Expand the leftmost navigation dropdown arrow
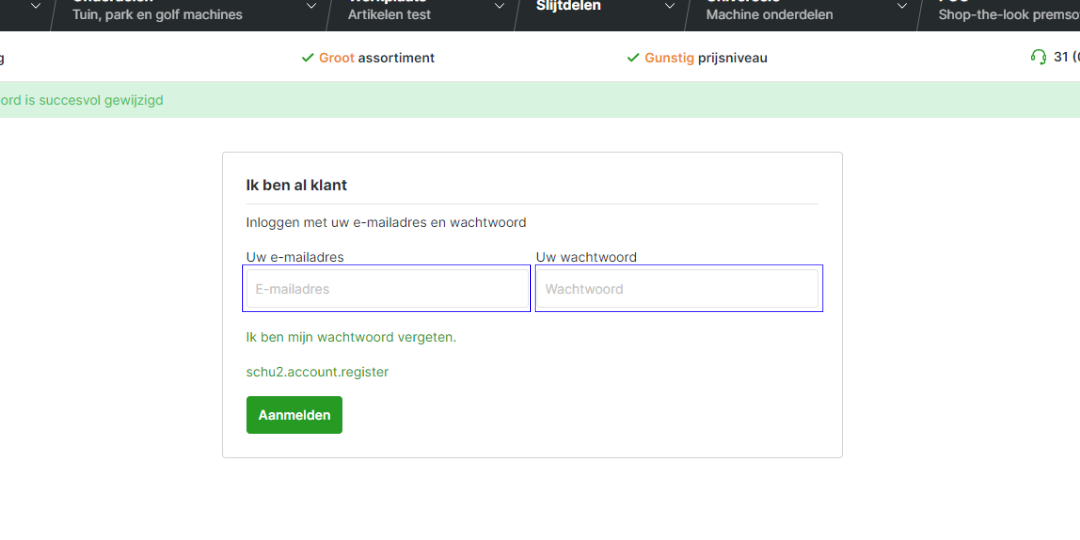 [x=36, y=7]
